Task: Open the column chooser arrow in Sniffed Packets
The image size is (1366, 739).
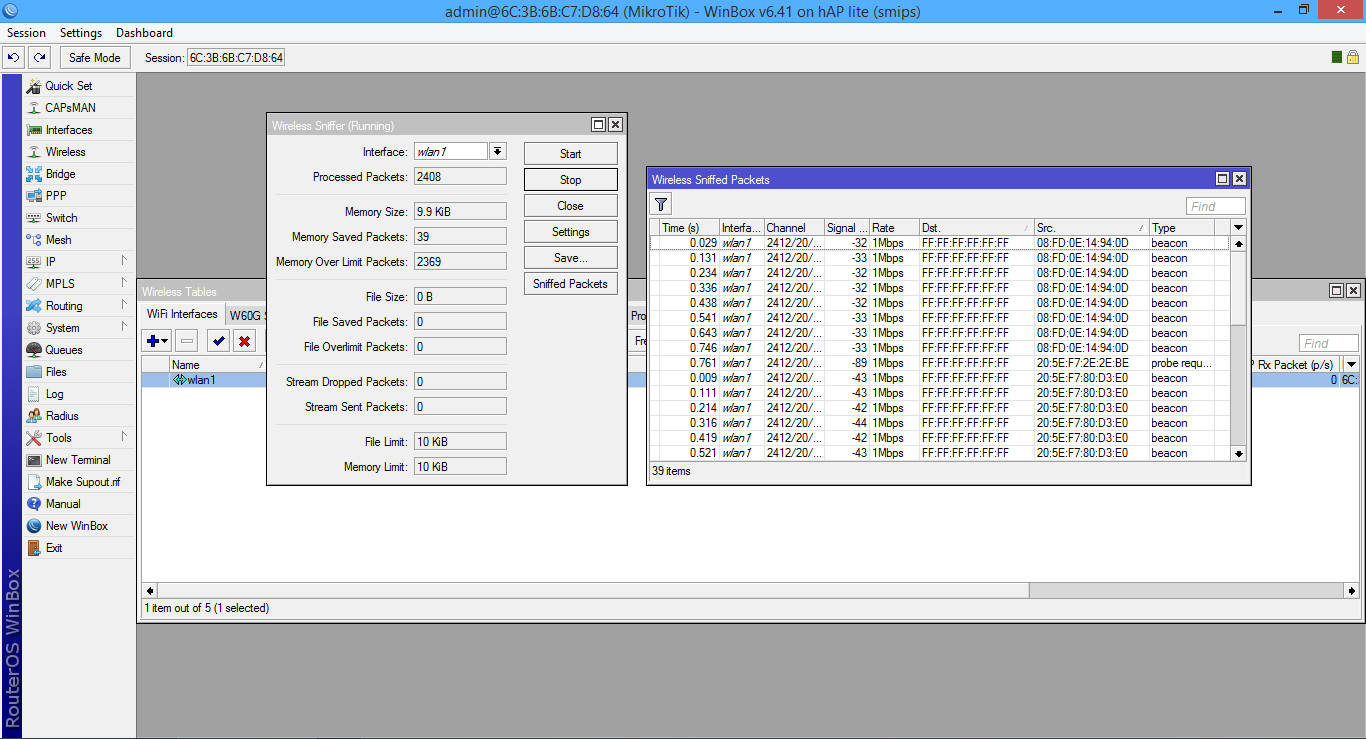Action: click(1238, 227)
